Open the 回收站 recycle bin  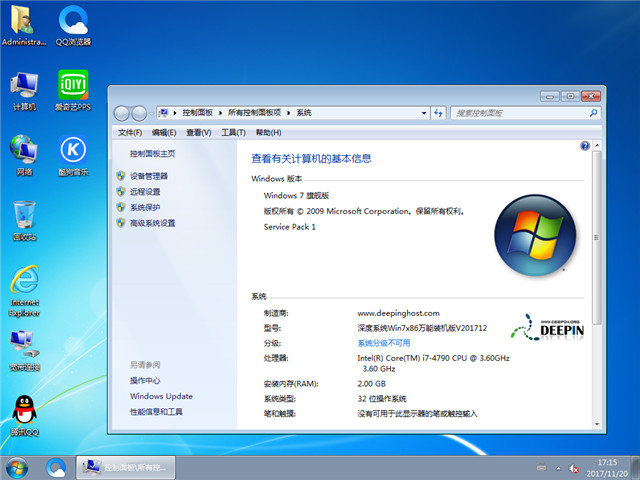click(24, 220)
